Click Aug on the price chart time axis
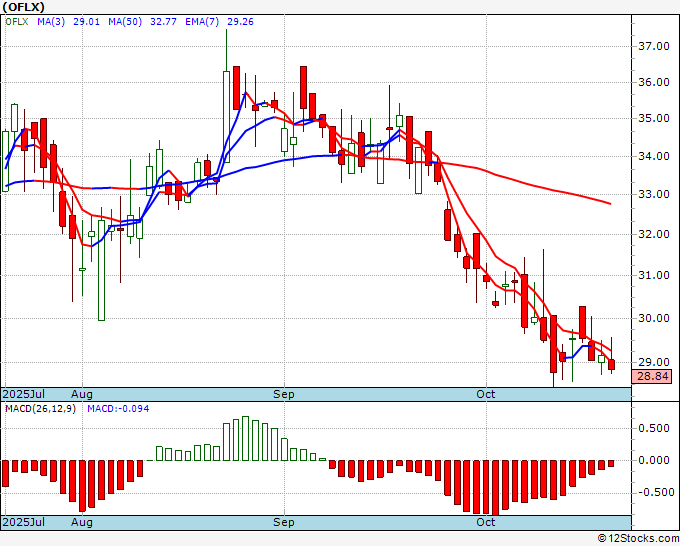This screenshot has height=546, width=680. point(81,395)
